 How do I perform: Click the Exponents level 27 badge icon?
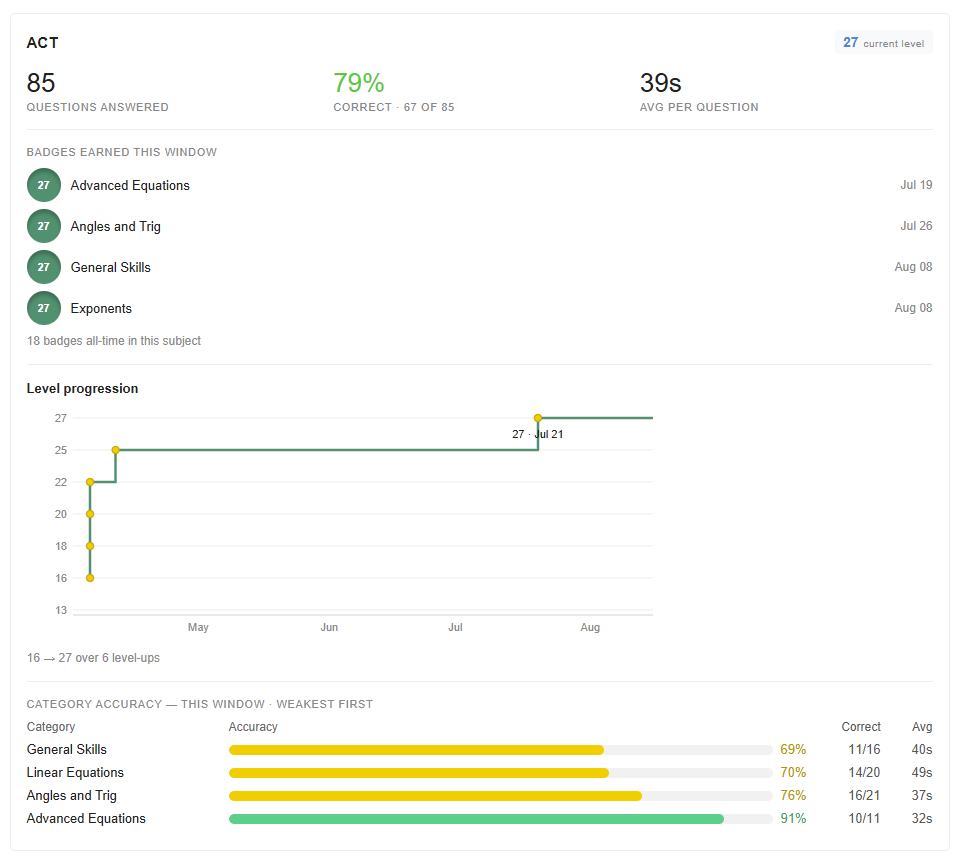[x=44, y=308]
